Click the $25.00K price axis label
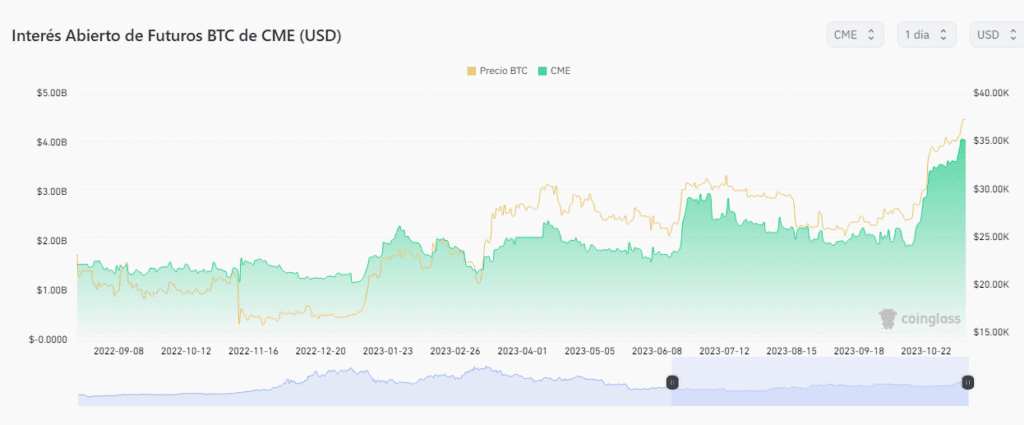Image resolution: width=1024 pixels, height=425 pixels. (991, 236)
